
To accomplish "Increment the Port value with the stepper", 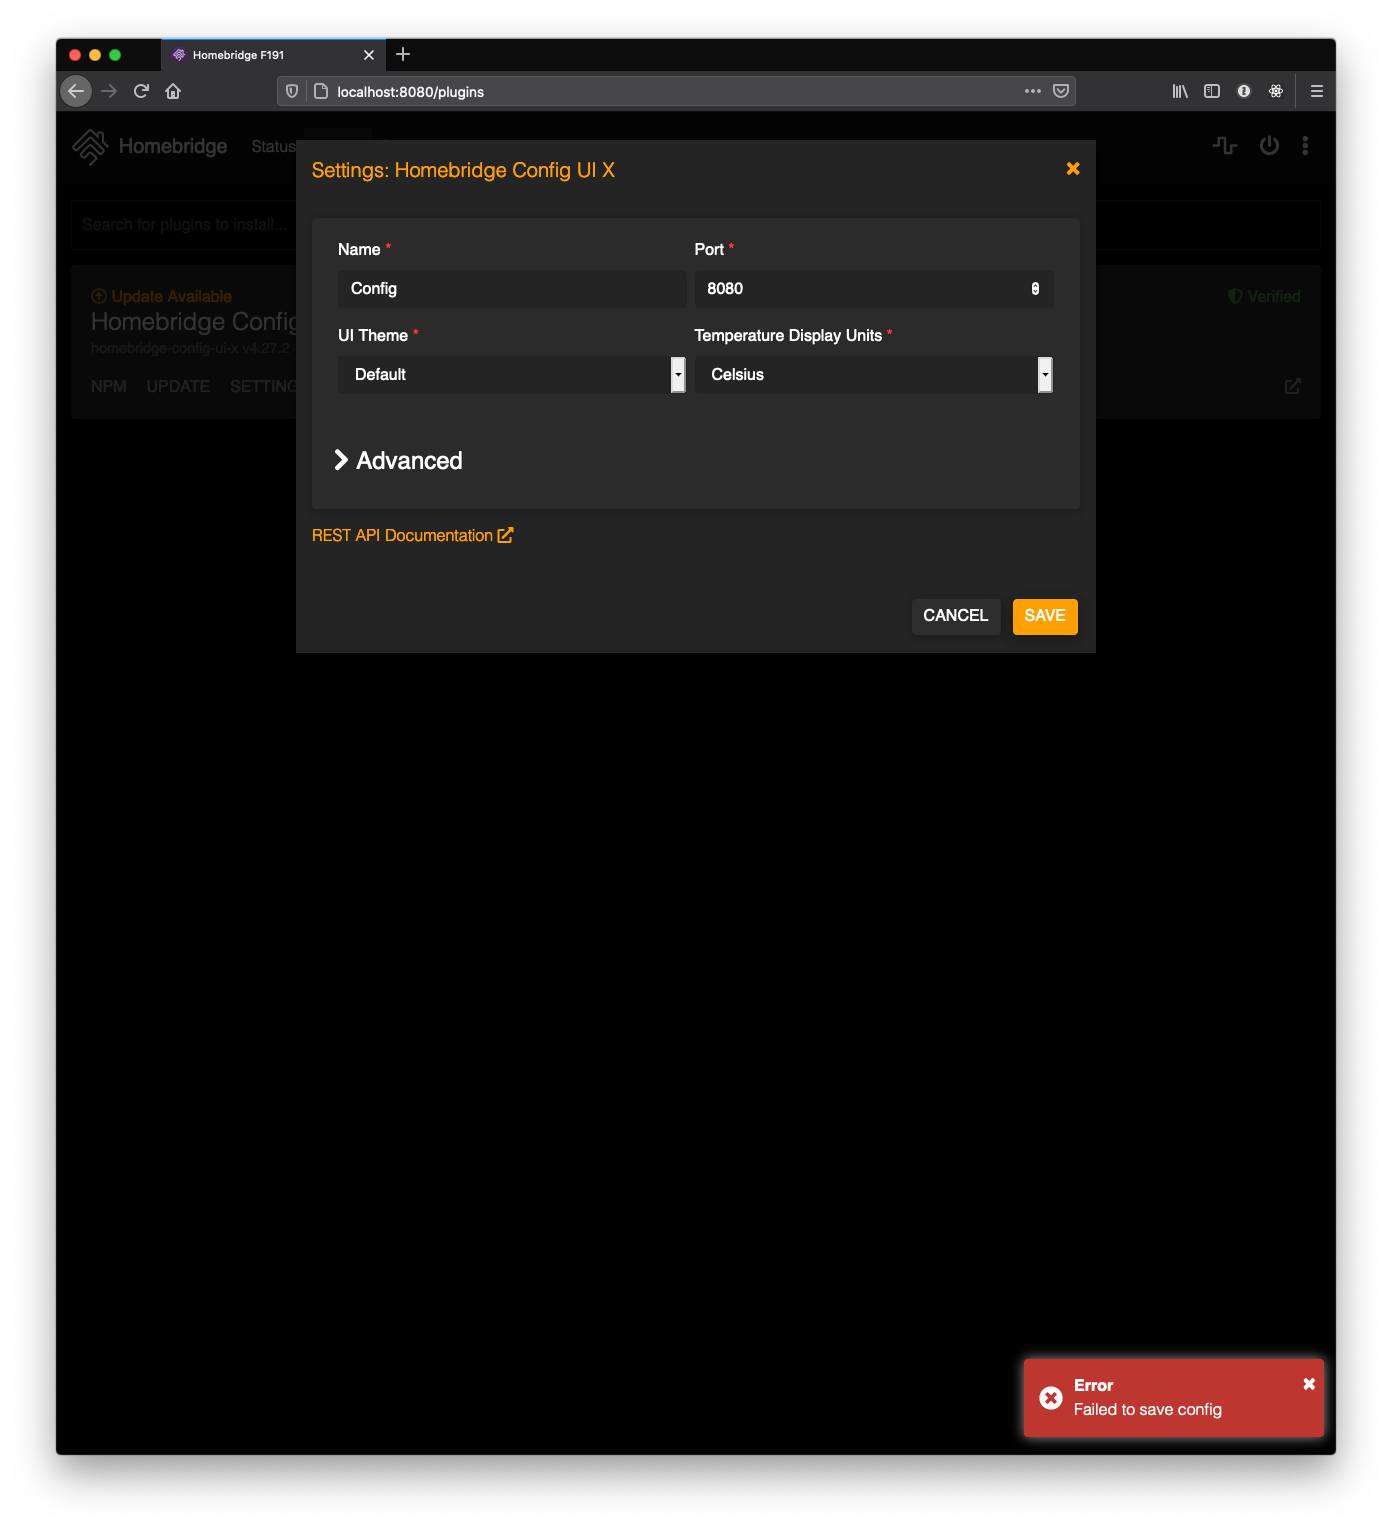I will tap(1035, 284).
